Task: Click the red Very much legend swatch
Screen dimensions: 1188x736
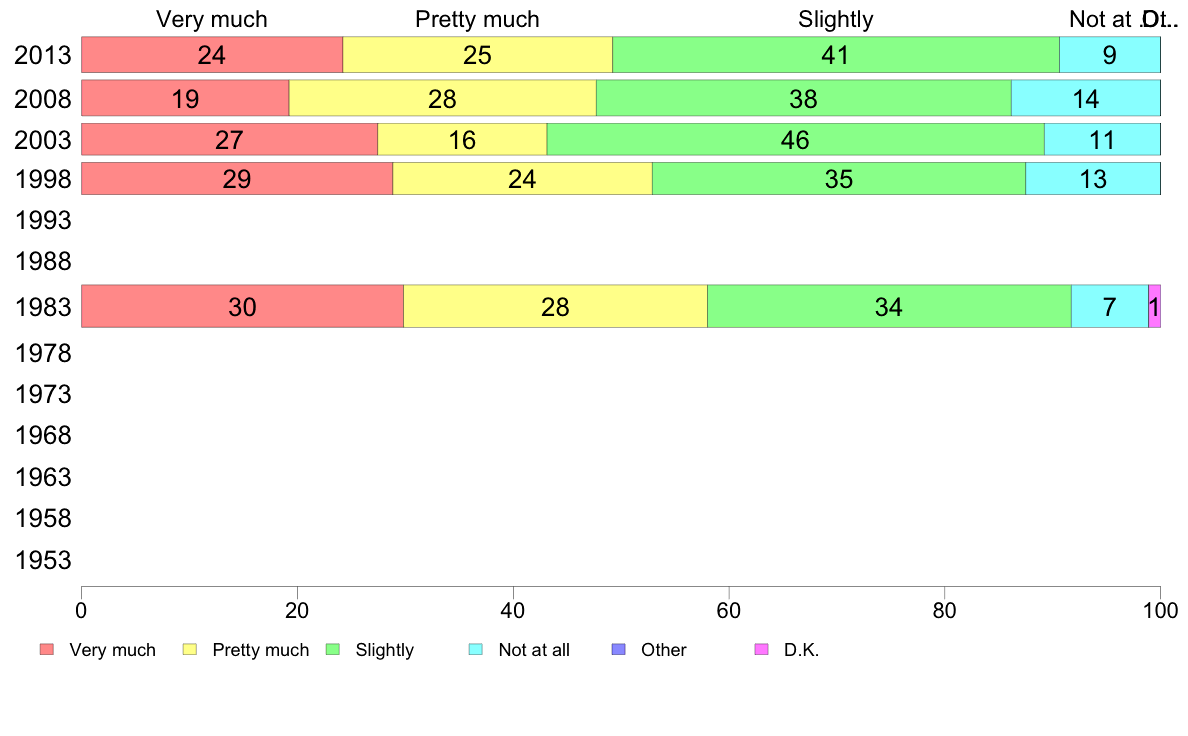Action: point(47,650)
